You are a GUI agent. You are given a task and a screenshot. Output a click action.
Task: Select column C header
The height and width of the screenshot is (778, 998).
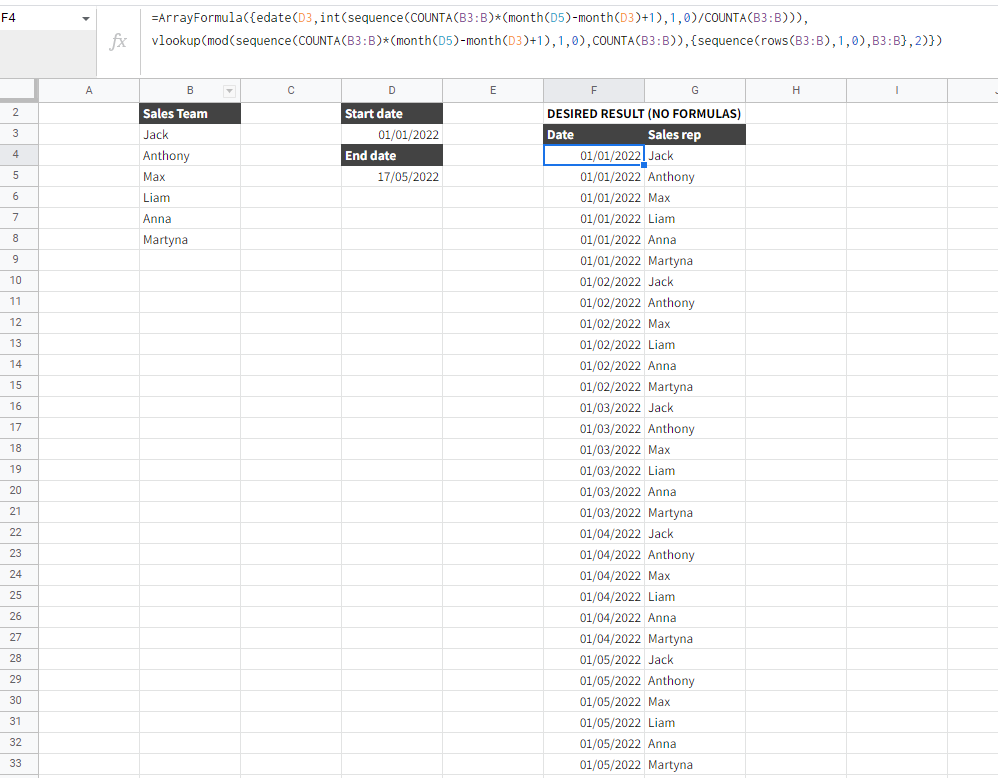291,90
